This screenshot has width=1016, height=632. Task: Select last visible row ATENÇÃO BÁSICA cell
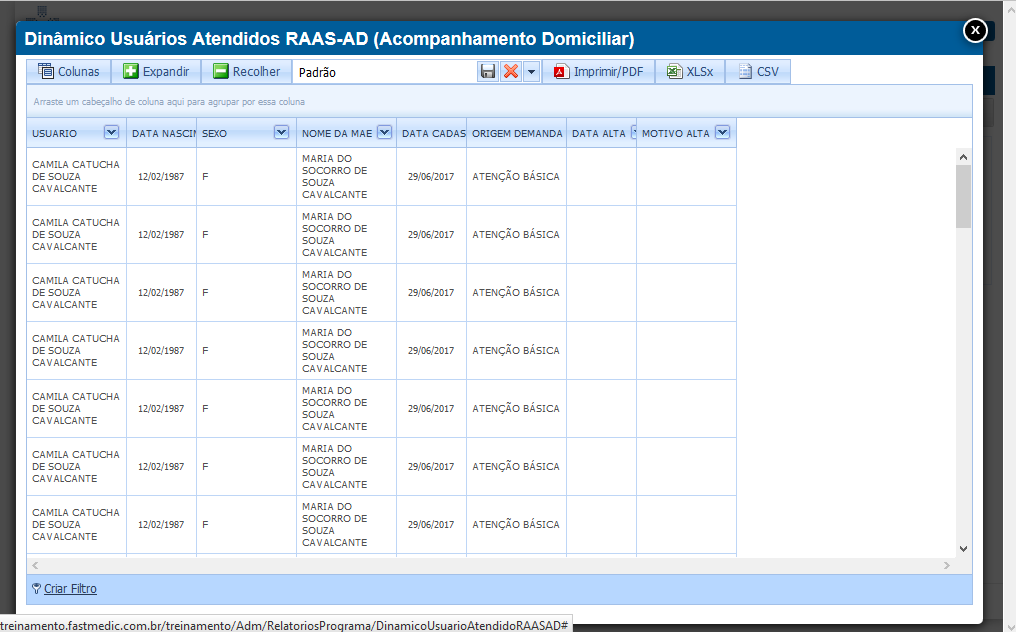coord(516,524)
